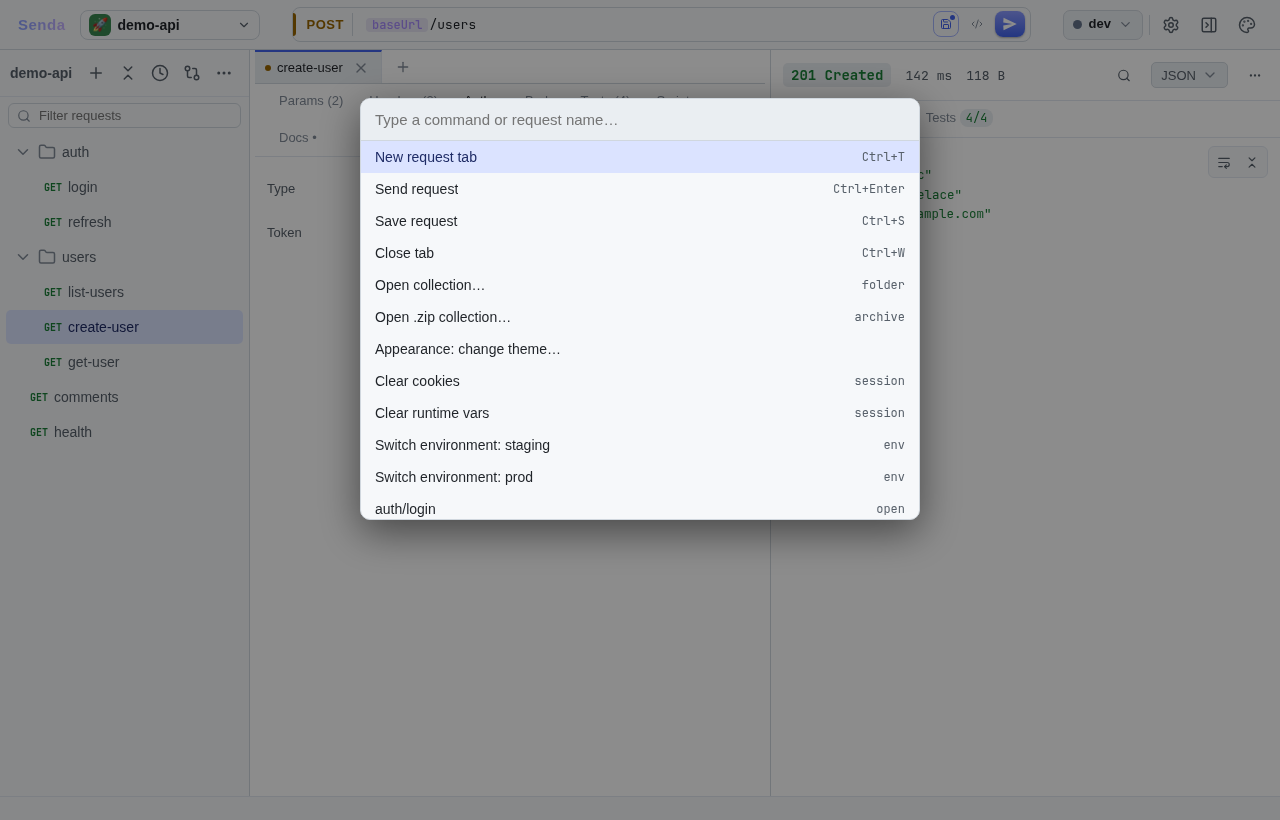Image resolution: width=1280 pixels, height=820 pixels.
Task: Select auth/login in command list
Action: (640, 507)
